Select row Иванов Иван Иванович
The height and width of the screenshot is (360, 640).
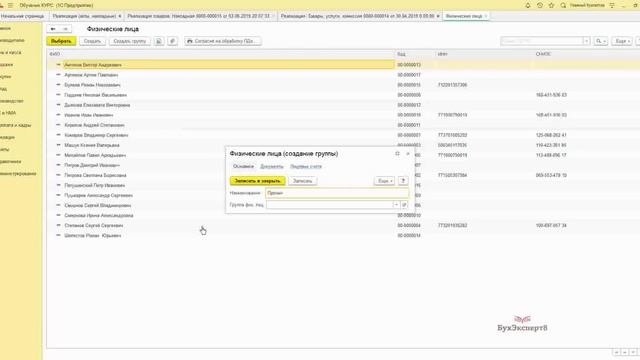coord(343,115)
